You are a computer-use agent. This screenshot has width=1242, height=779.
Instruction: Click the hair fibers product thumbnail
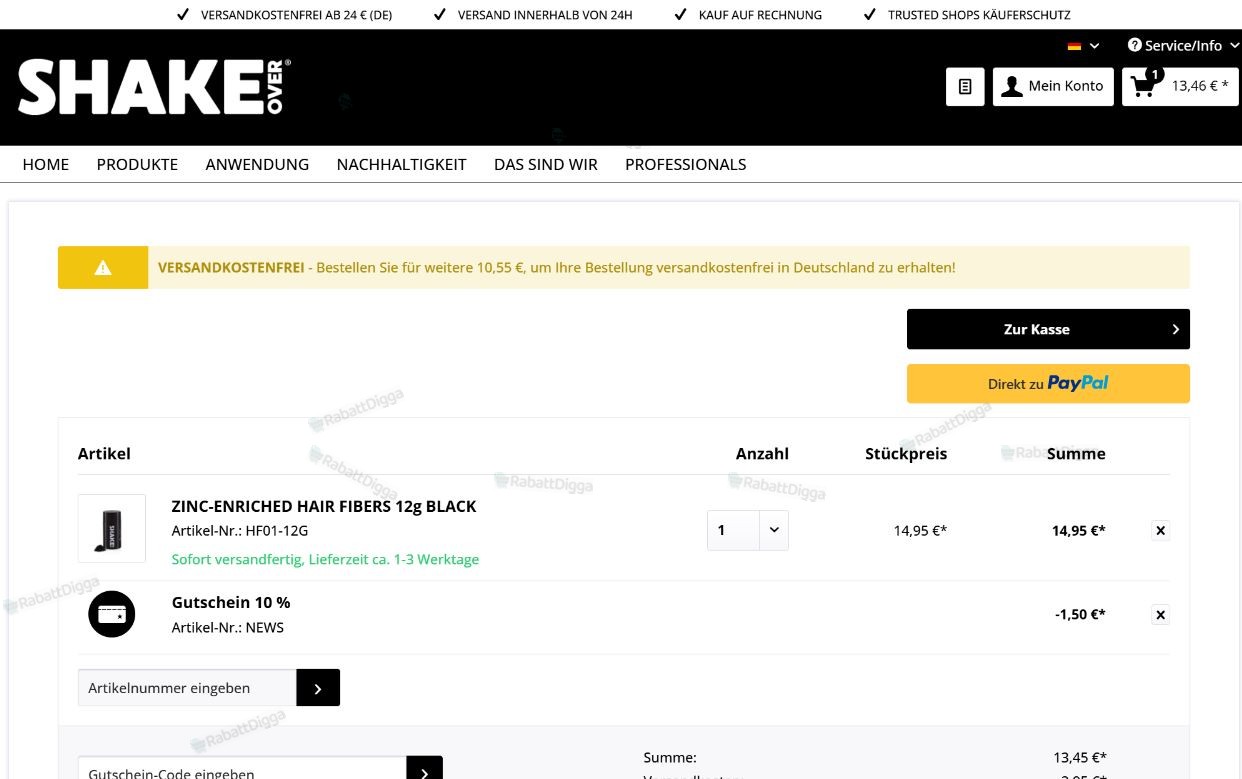[112, 528]
